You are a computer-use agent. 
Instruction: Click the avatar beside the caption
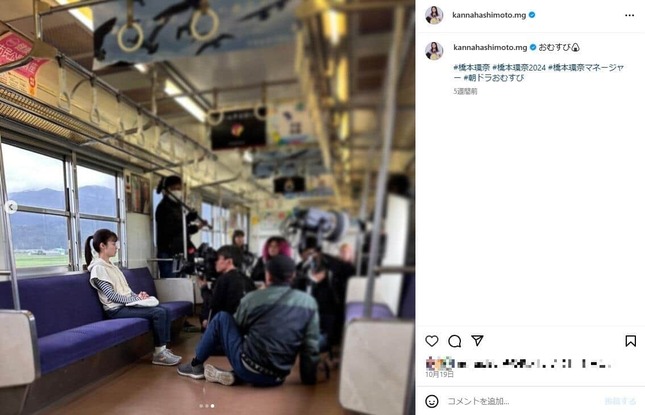(434, 51)
